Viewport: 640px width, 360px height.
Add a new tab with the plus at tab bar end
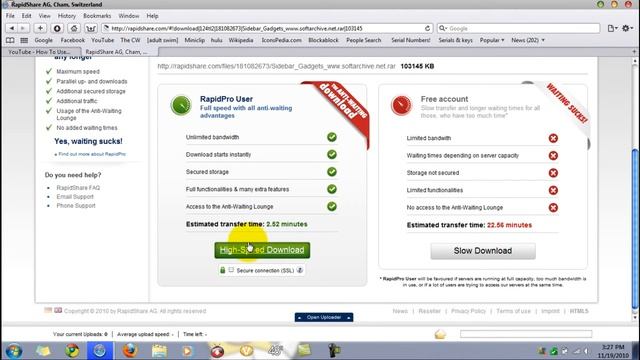(634, 52)
